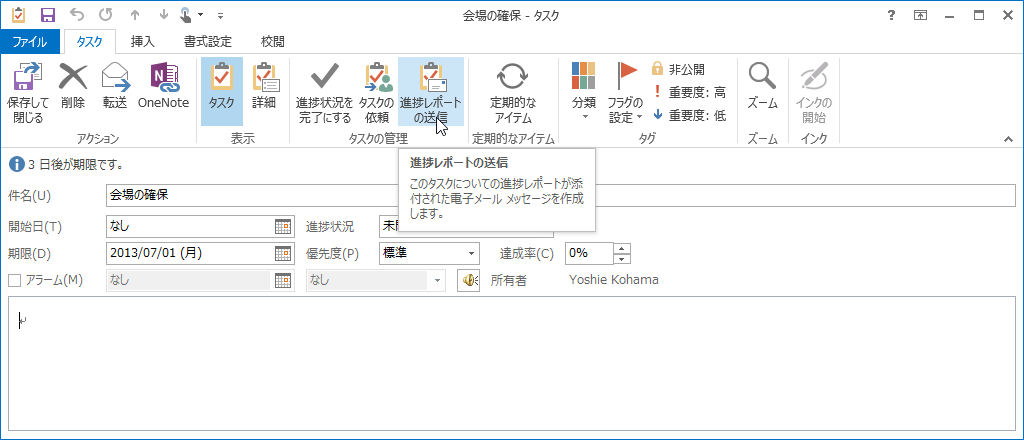Open the ズーム zoom dialog
Image resolution: width=1024 pixels, height=440 pixels.
click(x=762, y=86)
